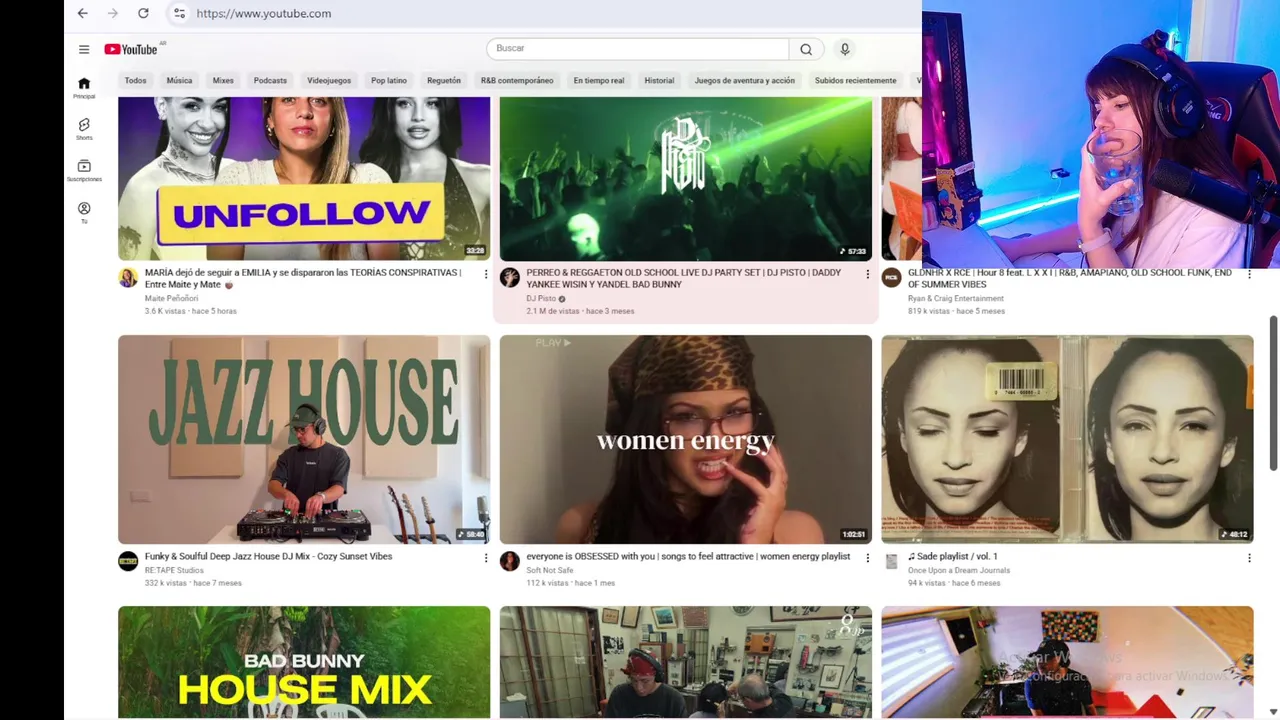Go back with the browser back arrow
The height and width of the screenshot is (720, 1280).
(83, 13)
